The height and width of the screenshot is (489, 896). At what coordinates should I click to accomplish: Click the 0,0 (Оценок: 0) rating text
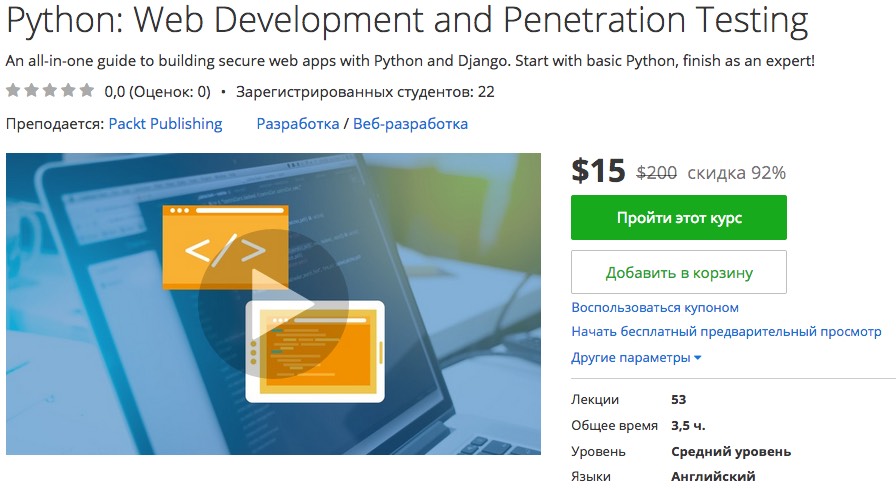tap(157, 92)
